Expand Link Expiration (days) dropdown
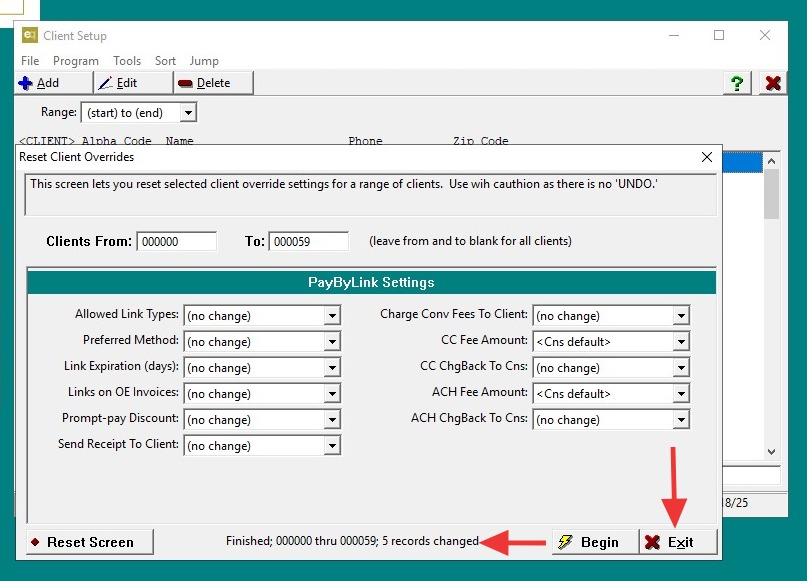Image resolution: width=807 pixels, height=581 pixels. 332,367
